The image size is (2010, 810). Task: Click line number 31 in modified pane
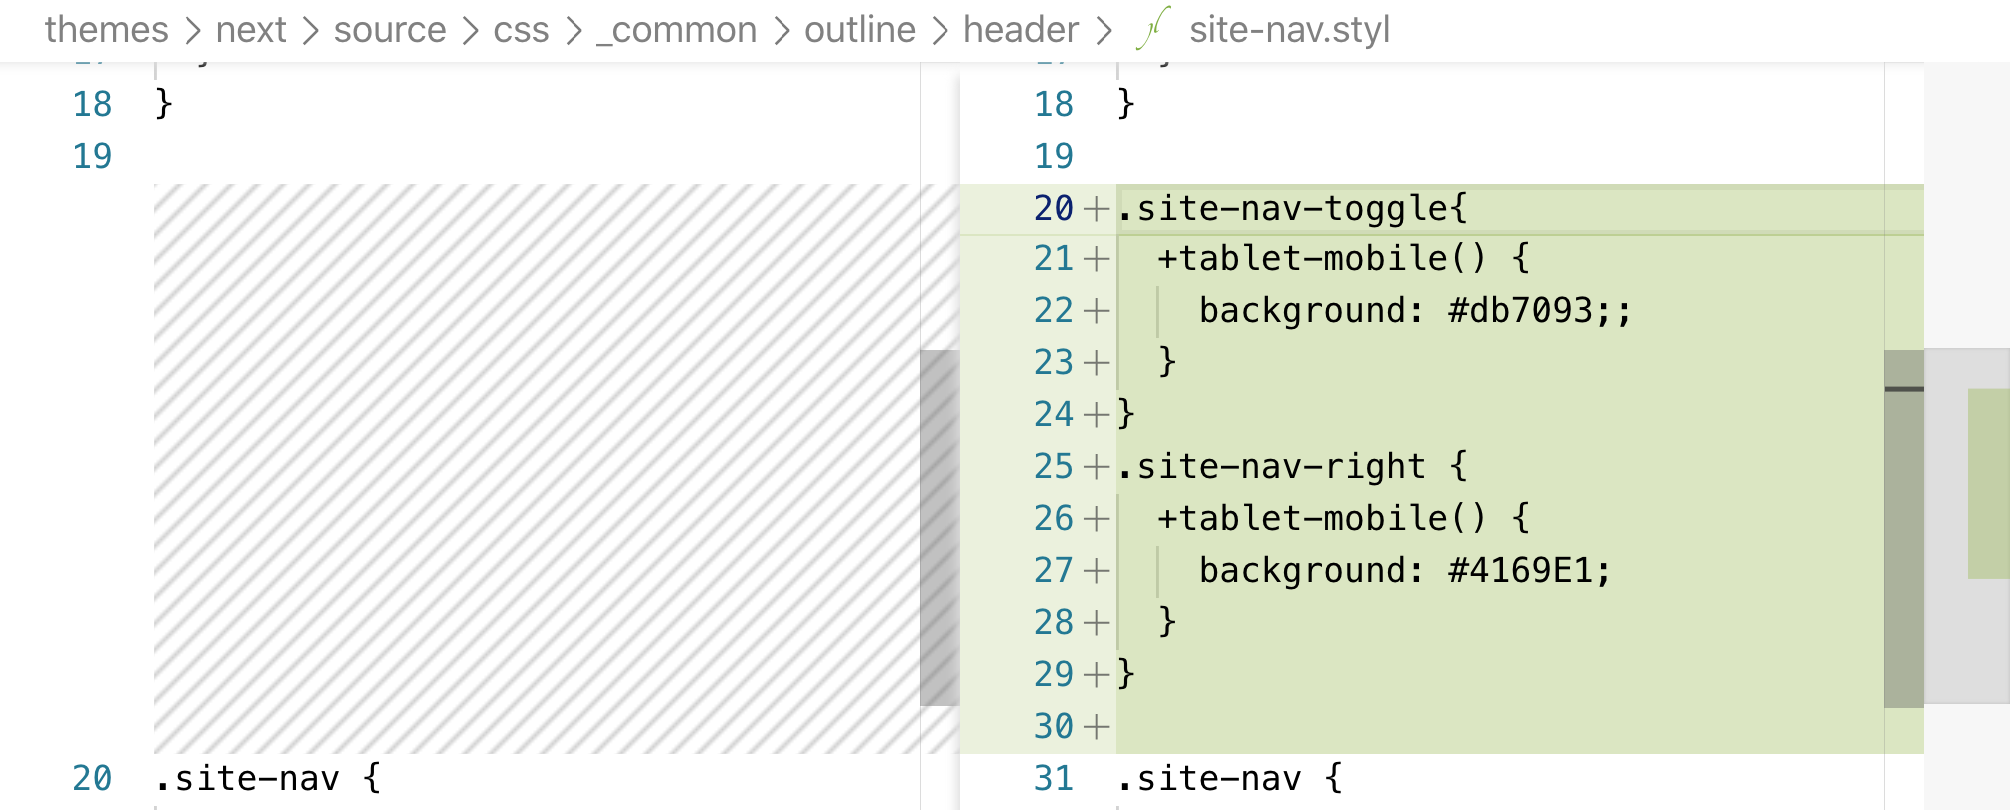coord(1054,778)
